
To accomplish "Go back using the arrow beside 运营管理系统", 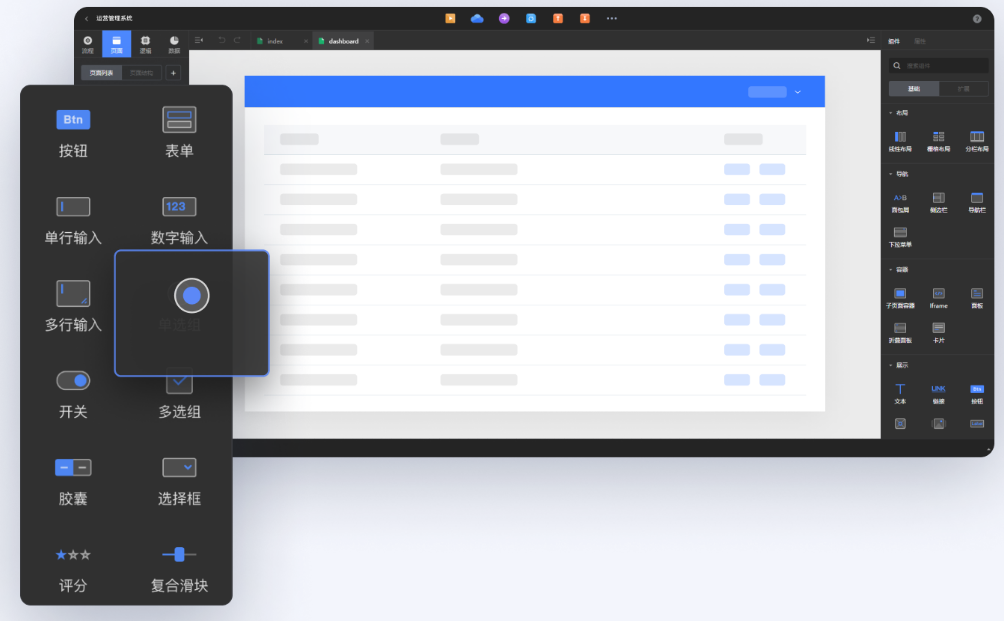I will [86, 19].
